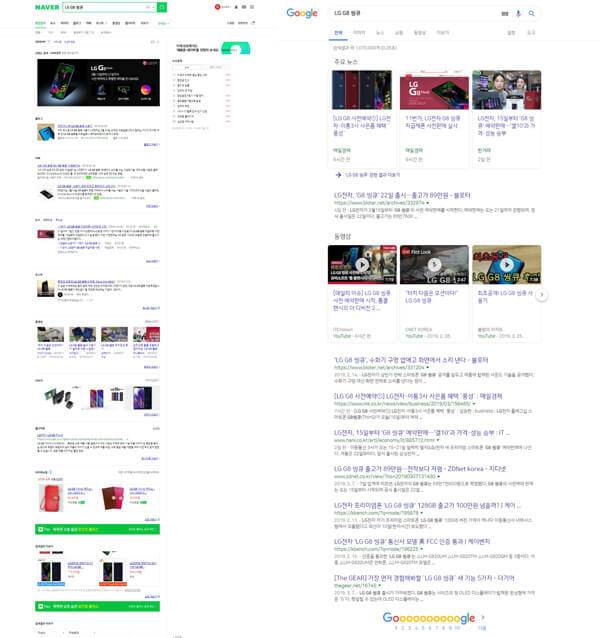Click into the Google search input field
The height and width of the screenshot is (638, 600).
[x=410, y=13]
